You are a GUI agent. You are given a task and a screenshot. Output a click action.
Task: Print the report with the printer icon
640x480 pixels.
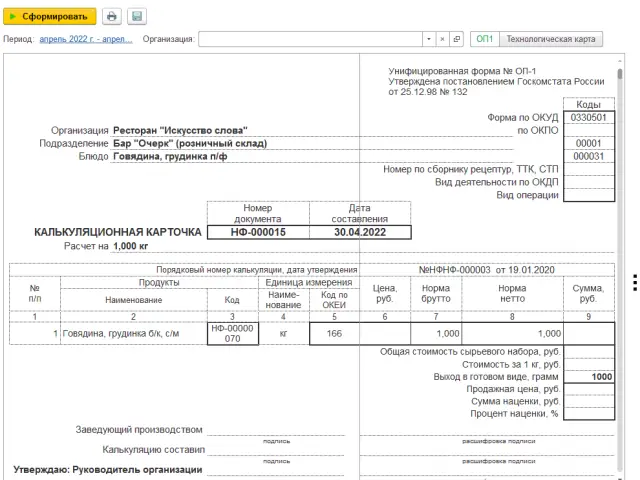112,17
